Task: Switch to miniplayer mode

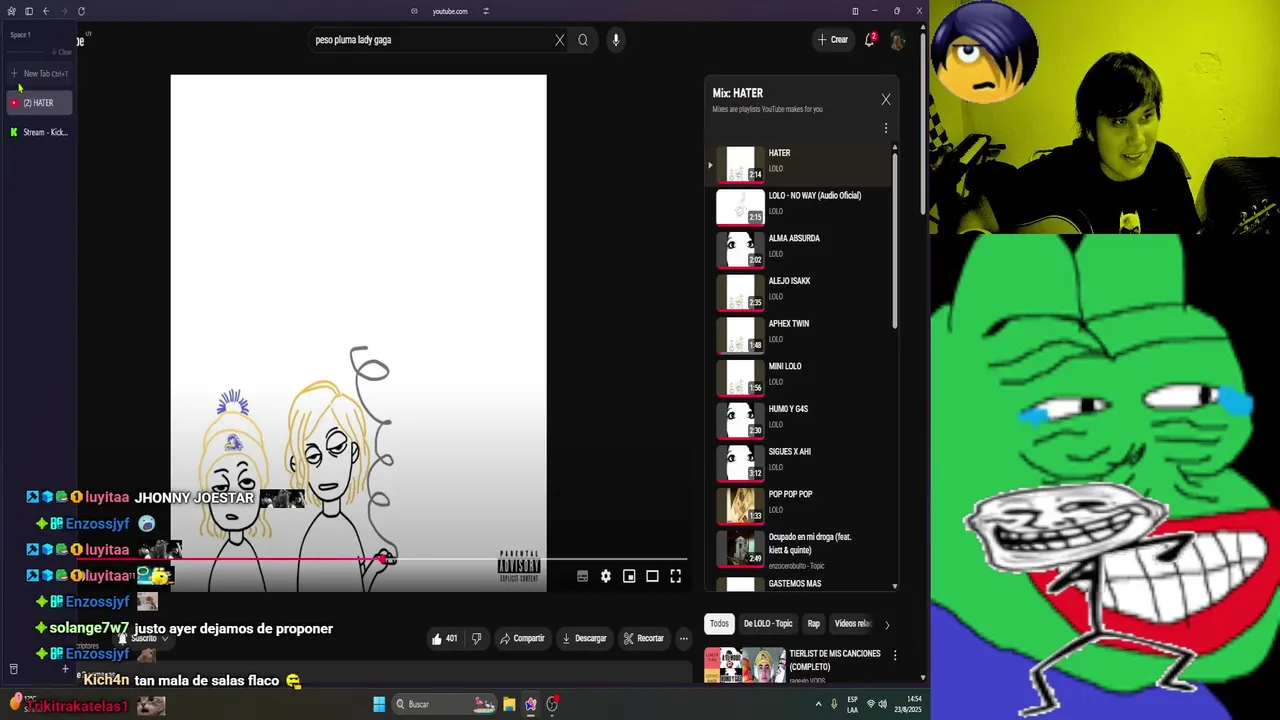Action: [629, 576]
